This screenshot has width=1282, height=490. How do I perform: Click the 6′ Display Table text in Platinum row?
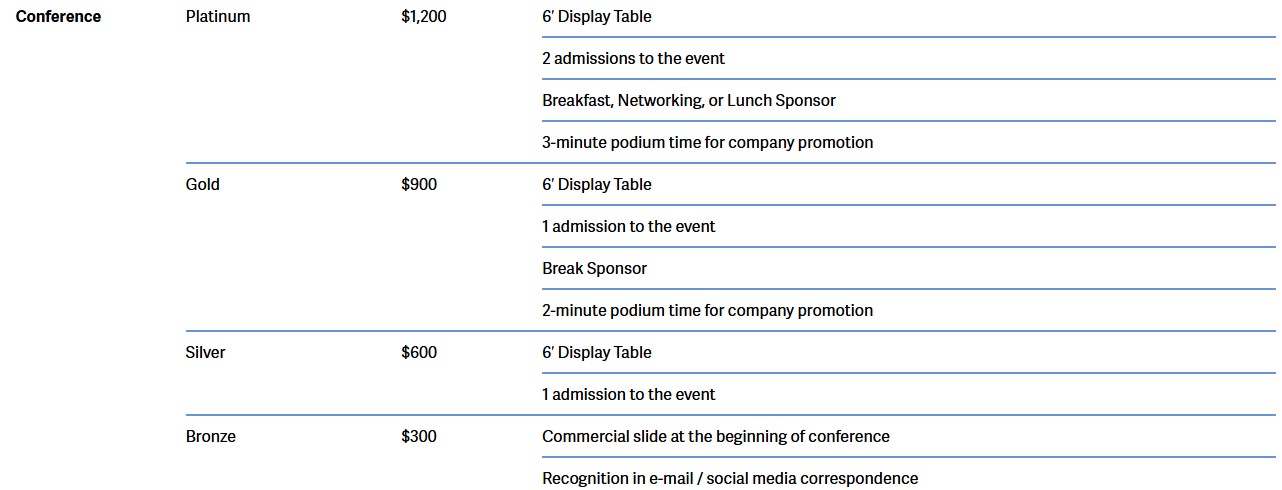click(x=597, y=17)
